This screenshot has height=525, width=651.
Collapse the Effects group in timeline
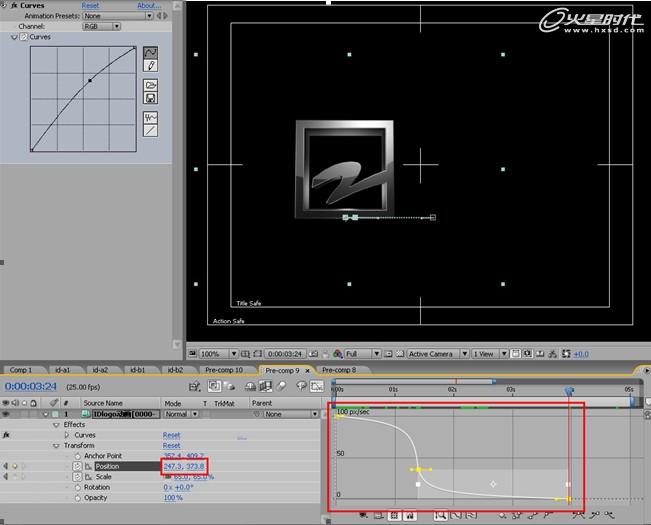point(56,425)
